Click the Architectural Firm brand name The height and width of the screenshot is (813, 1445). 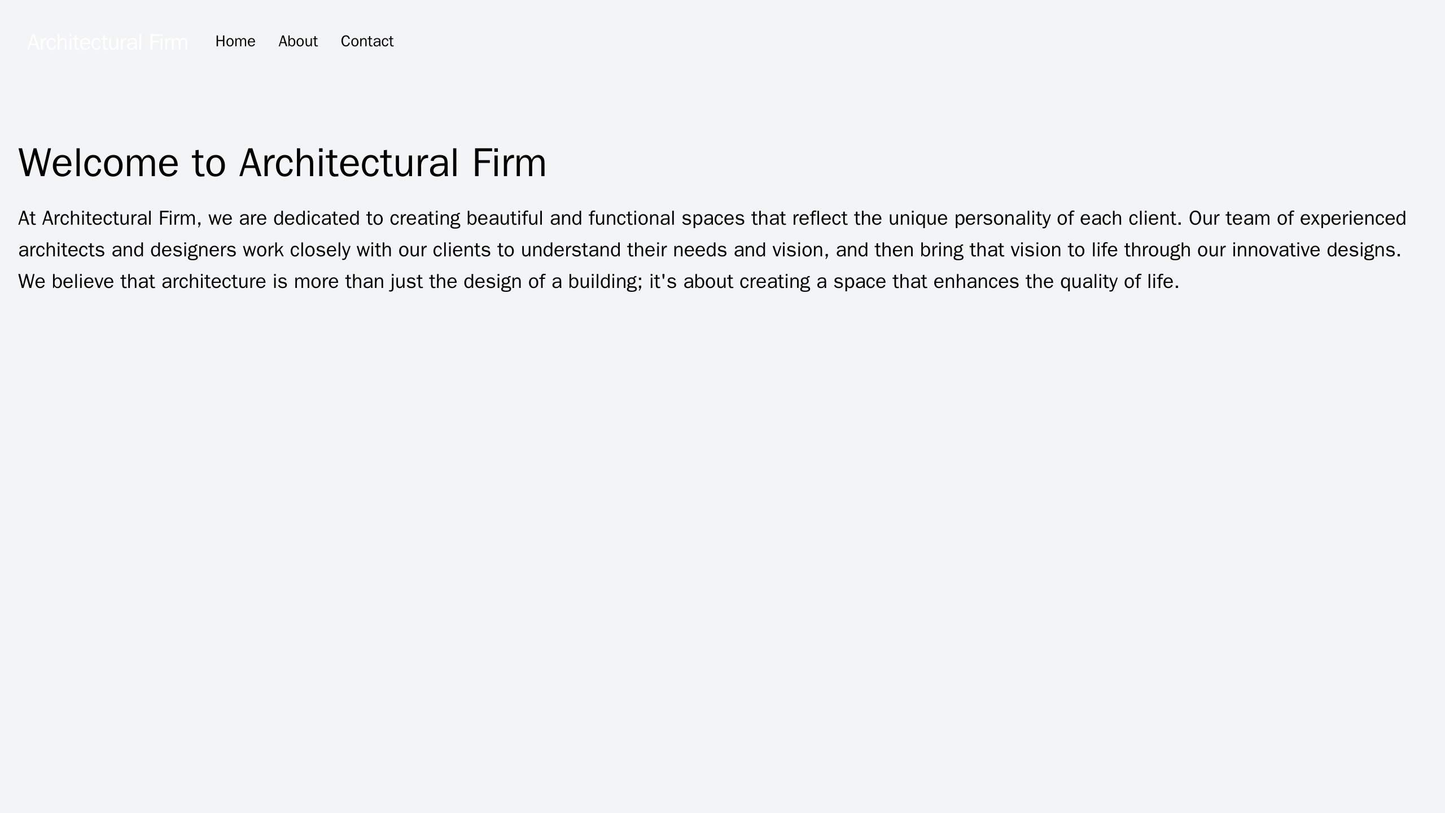109,41
